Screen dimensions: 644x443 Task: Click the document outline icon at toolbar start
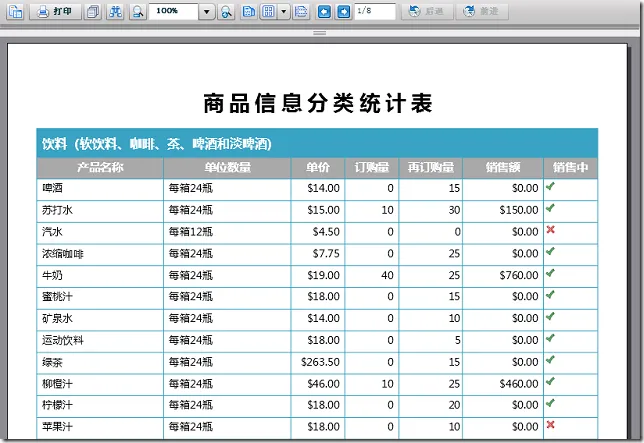tap(15, 11)
